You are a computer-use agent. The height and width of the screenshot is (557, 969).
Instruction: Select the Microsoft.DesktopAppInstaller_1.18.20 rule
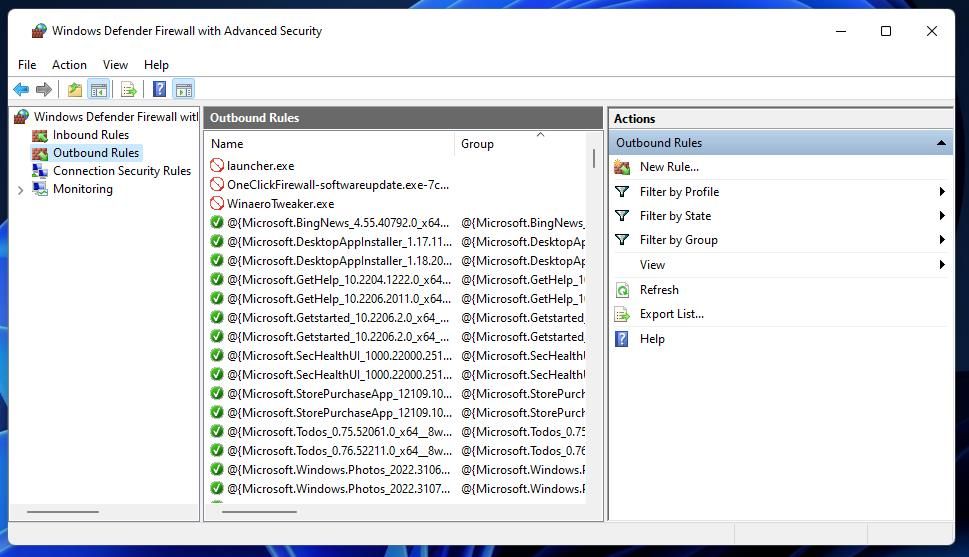tap(339, 261)
